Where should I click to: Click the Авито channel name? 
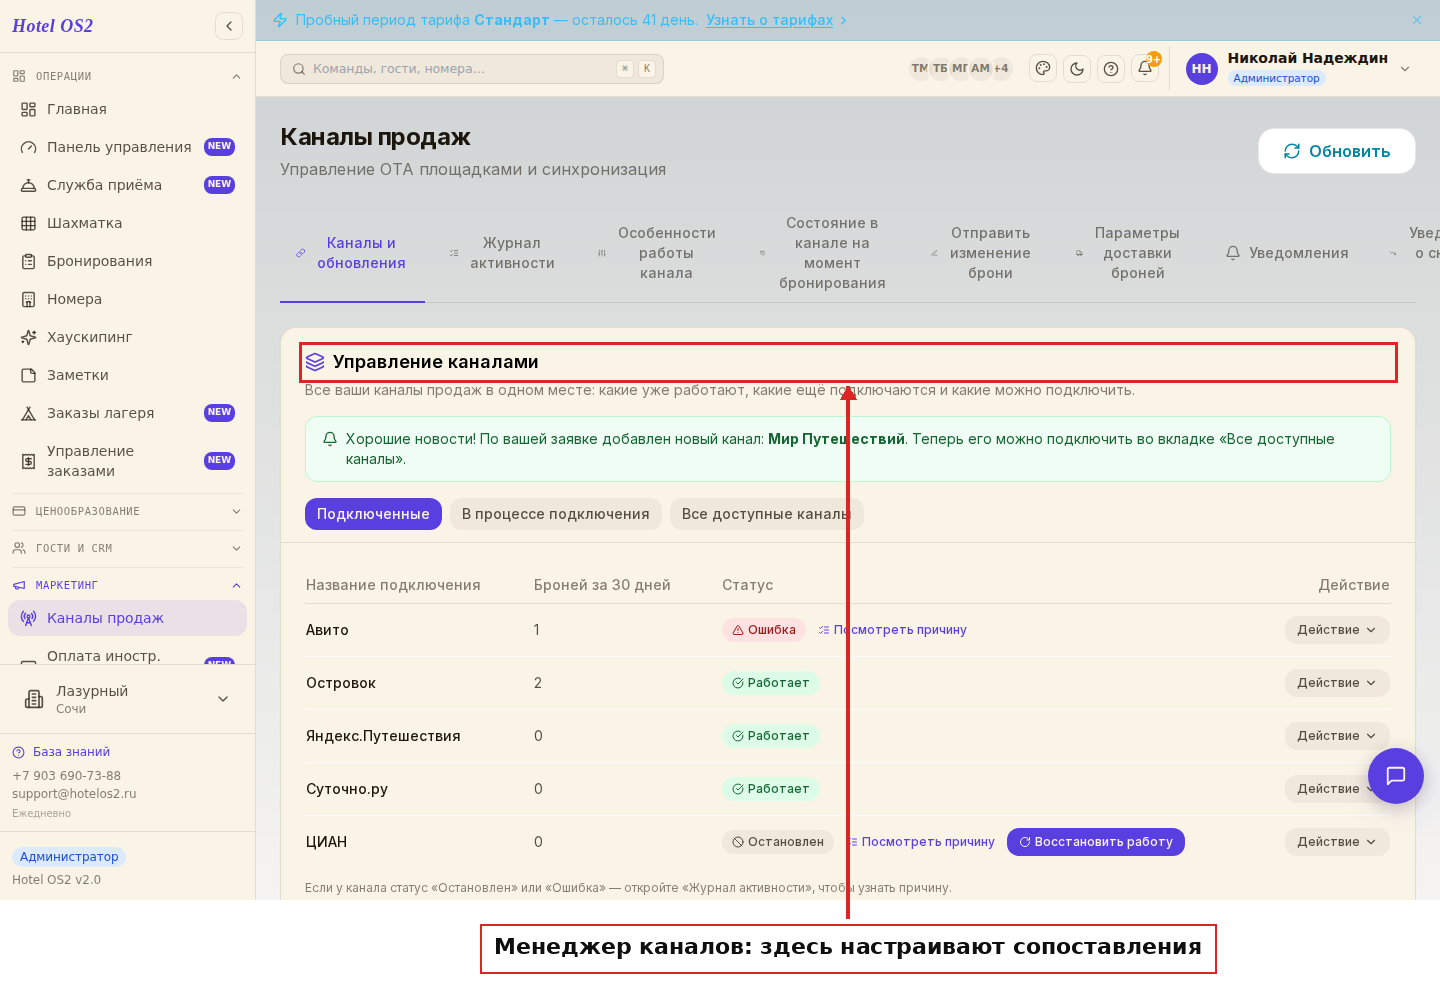tap(327, 630)
